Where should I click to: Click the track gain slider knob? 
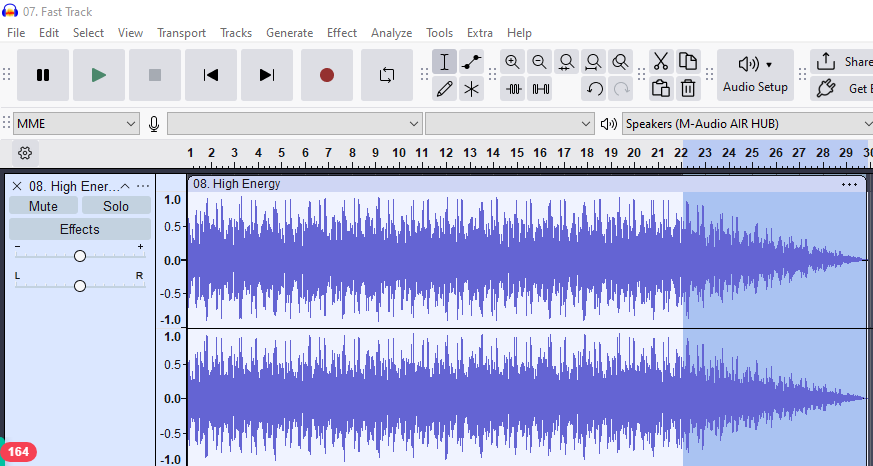[80, 256]
